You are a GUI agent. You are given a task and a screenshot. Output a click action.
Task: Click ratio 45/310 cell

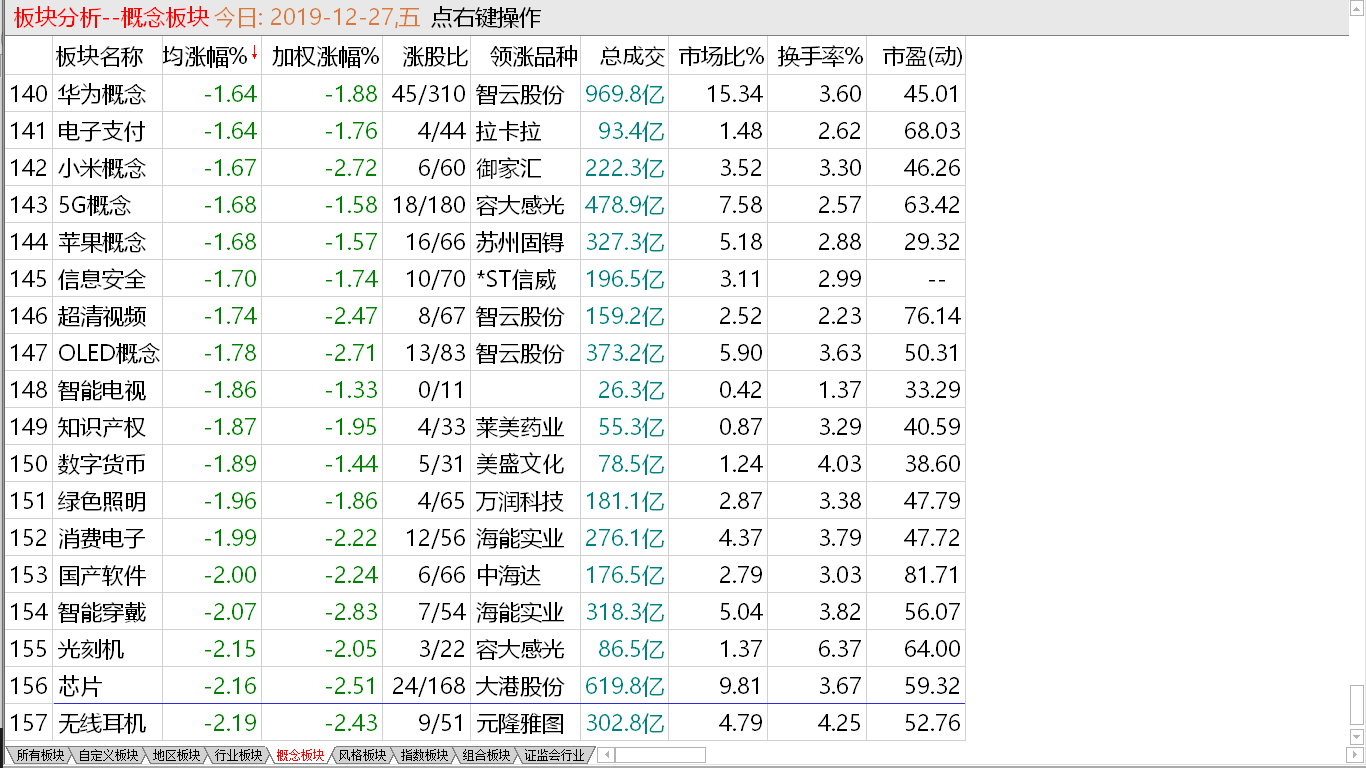tap(429, 94)
